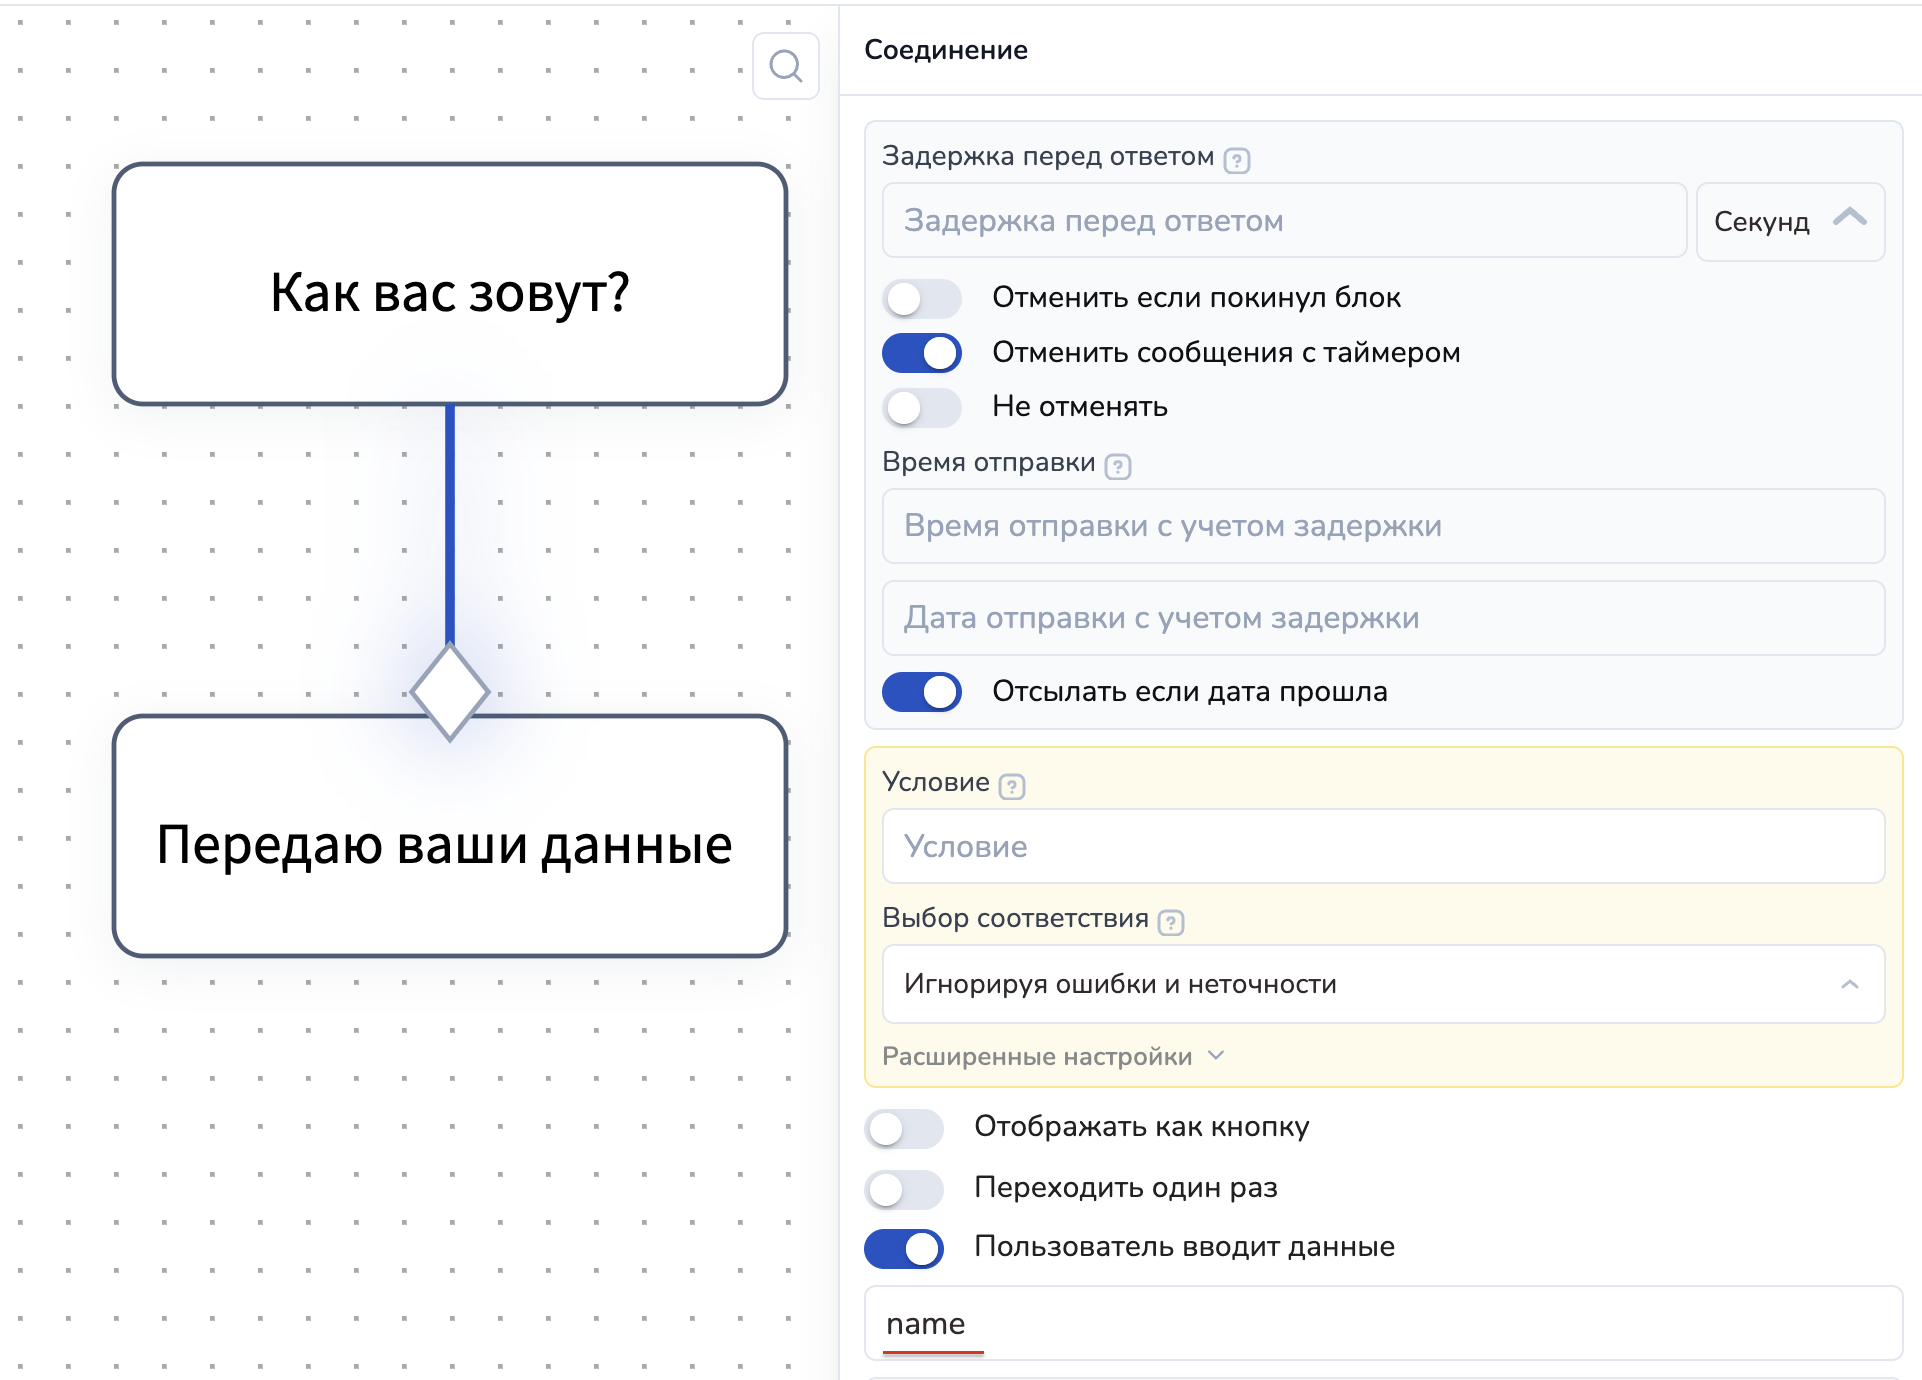Click help icon next to Выбор соответствия
This screenshot has height=1380, width=1922.
[x=1171, y=922]
